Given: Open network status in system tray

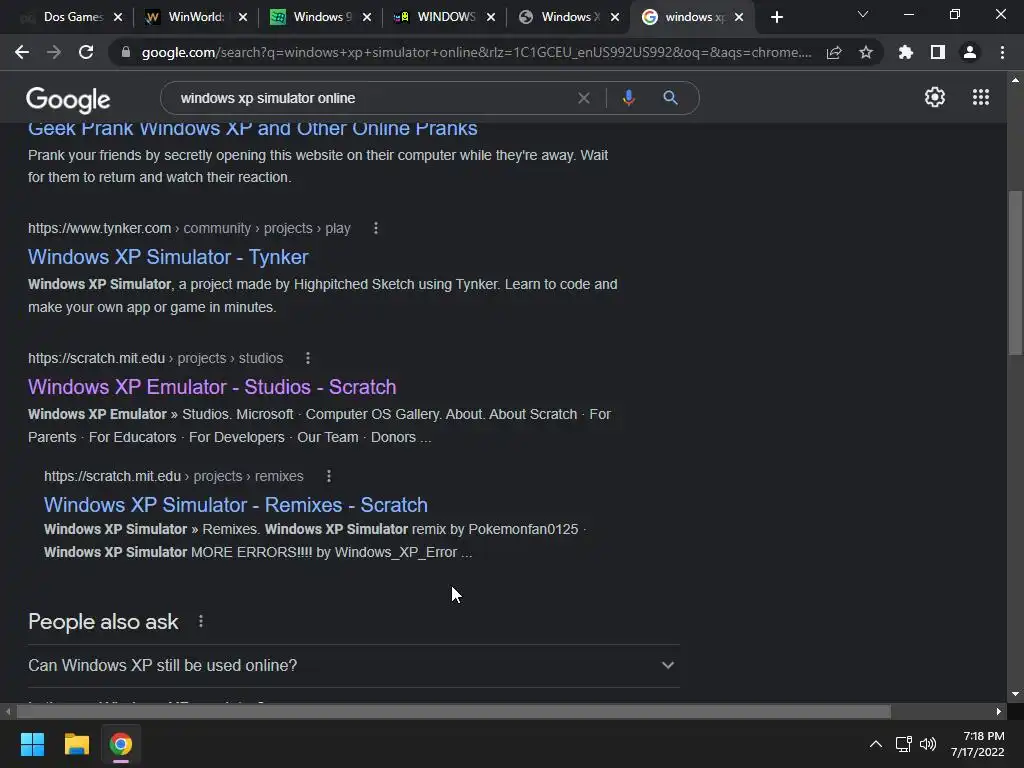Looking at the screenshot, I should click(904, 744).
